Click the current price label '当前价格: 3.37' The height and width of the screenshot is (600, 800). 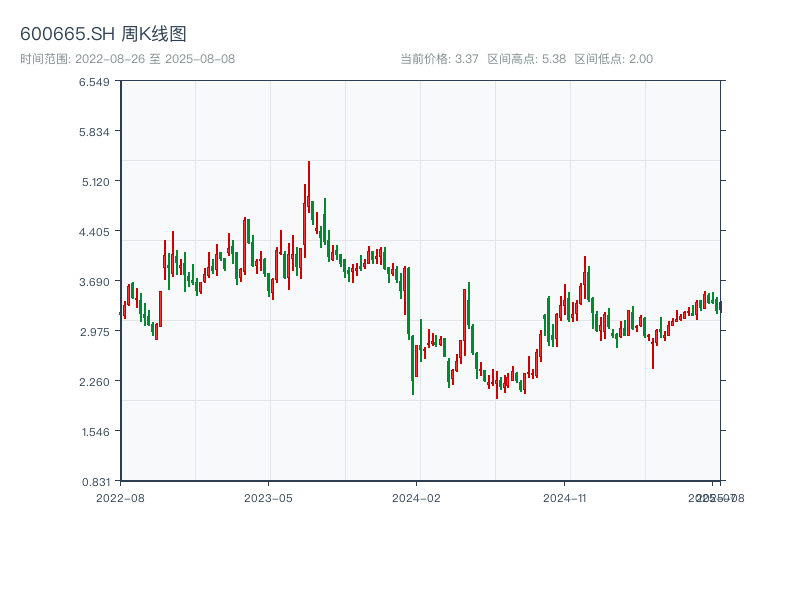[x=439, y=59]
